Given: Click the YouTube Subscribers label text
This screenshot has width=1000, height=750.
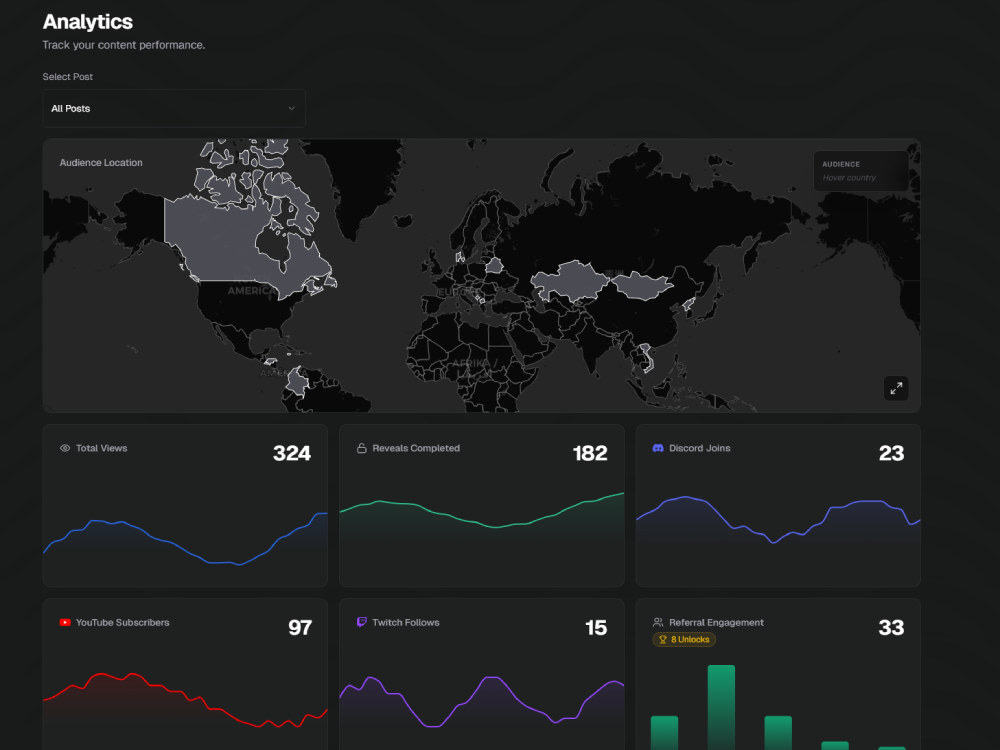Looking at the screenshot, I should point(122,622).
